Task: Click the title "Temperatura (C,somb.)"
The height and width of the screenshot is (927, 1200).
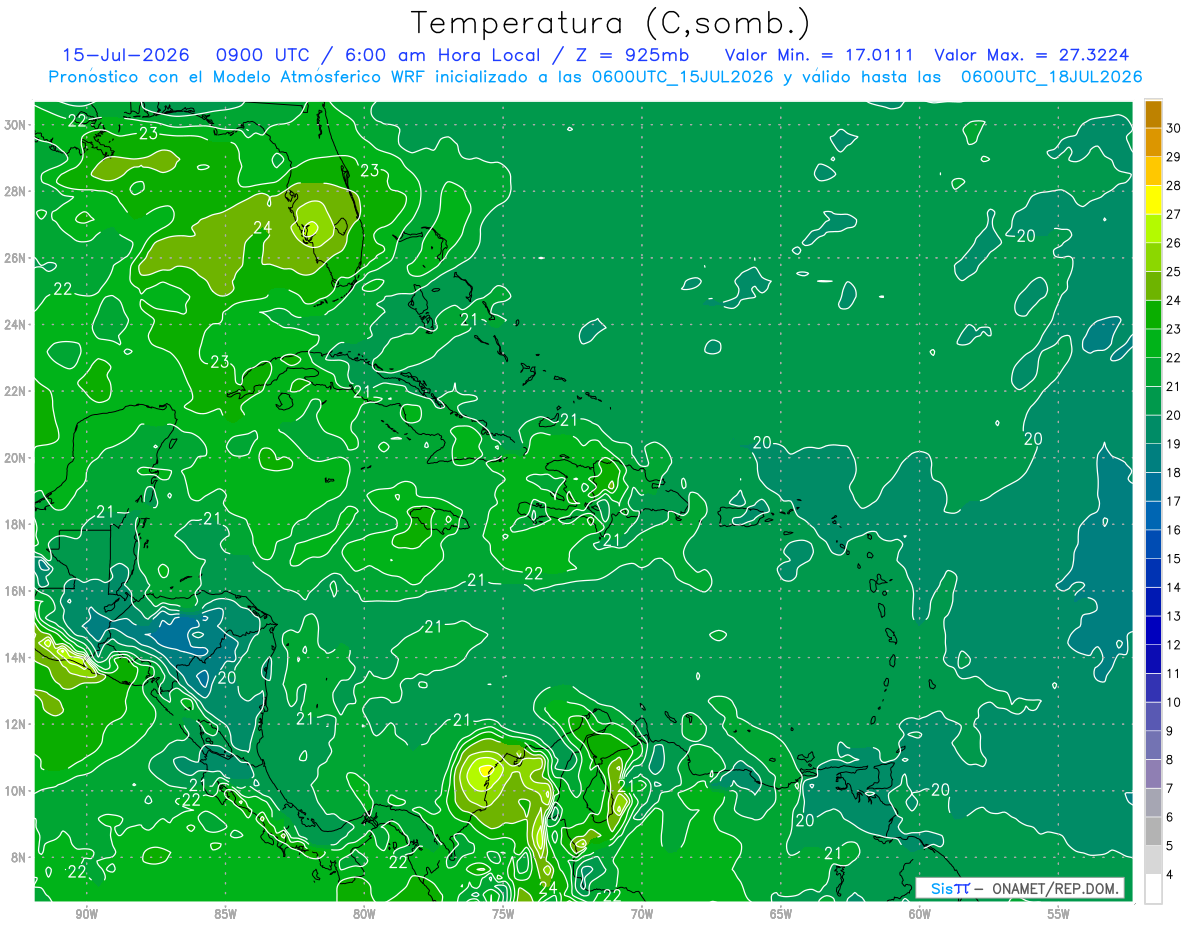Action: [611, 23]
